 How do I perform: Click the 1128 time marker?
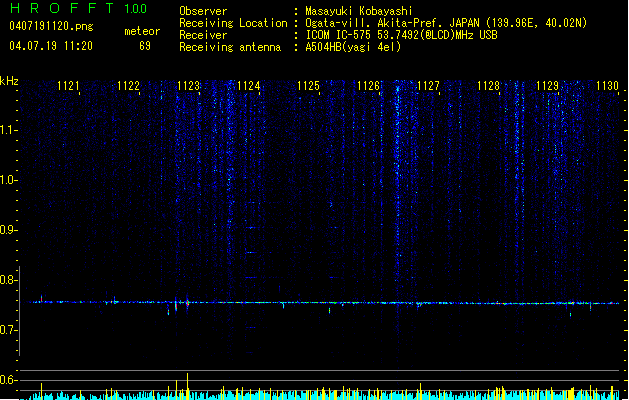coord(488,86)
